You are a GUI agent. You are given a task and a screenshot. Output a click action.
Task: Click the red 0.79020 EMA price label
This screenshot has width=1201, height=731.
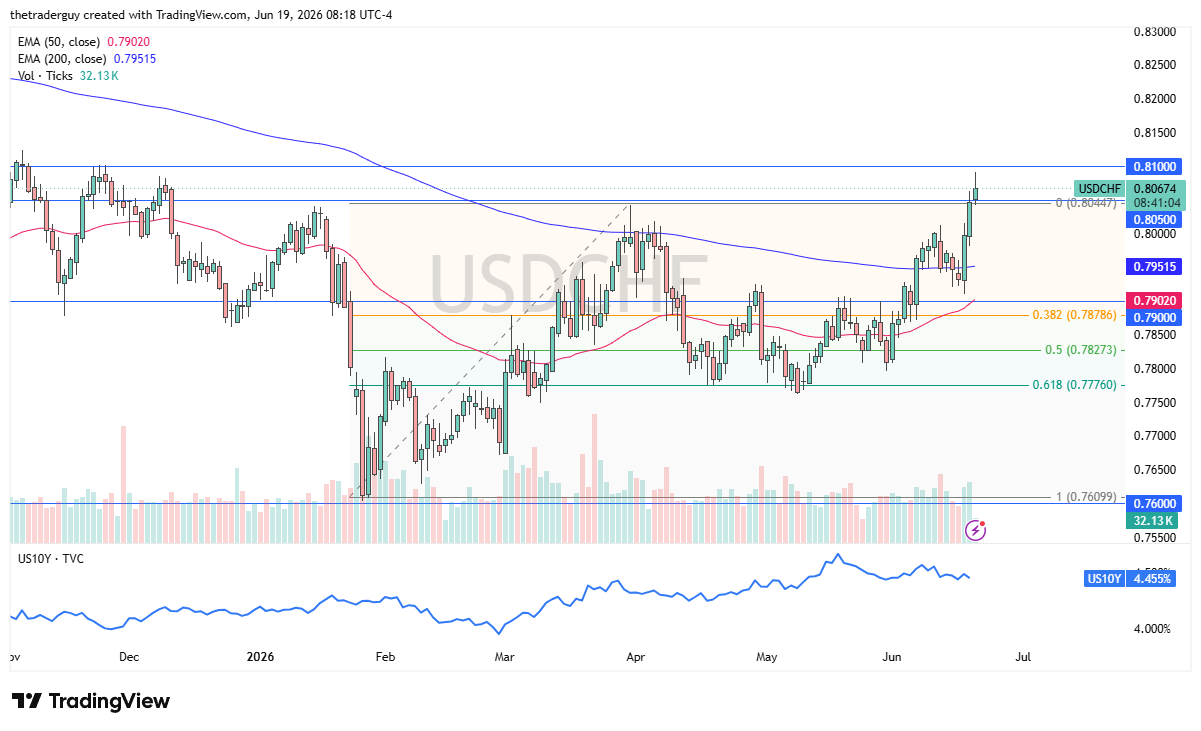(1155, 300)
